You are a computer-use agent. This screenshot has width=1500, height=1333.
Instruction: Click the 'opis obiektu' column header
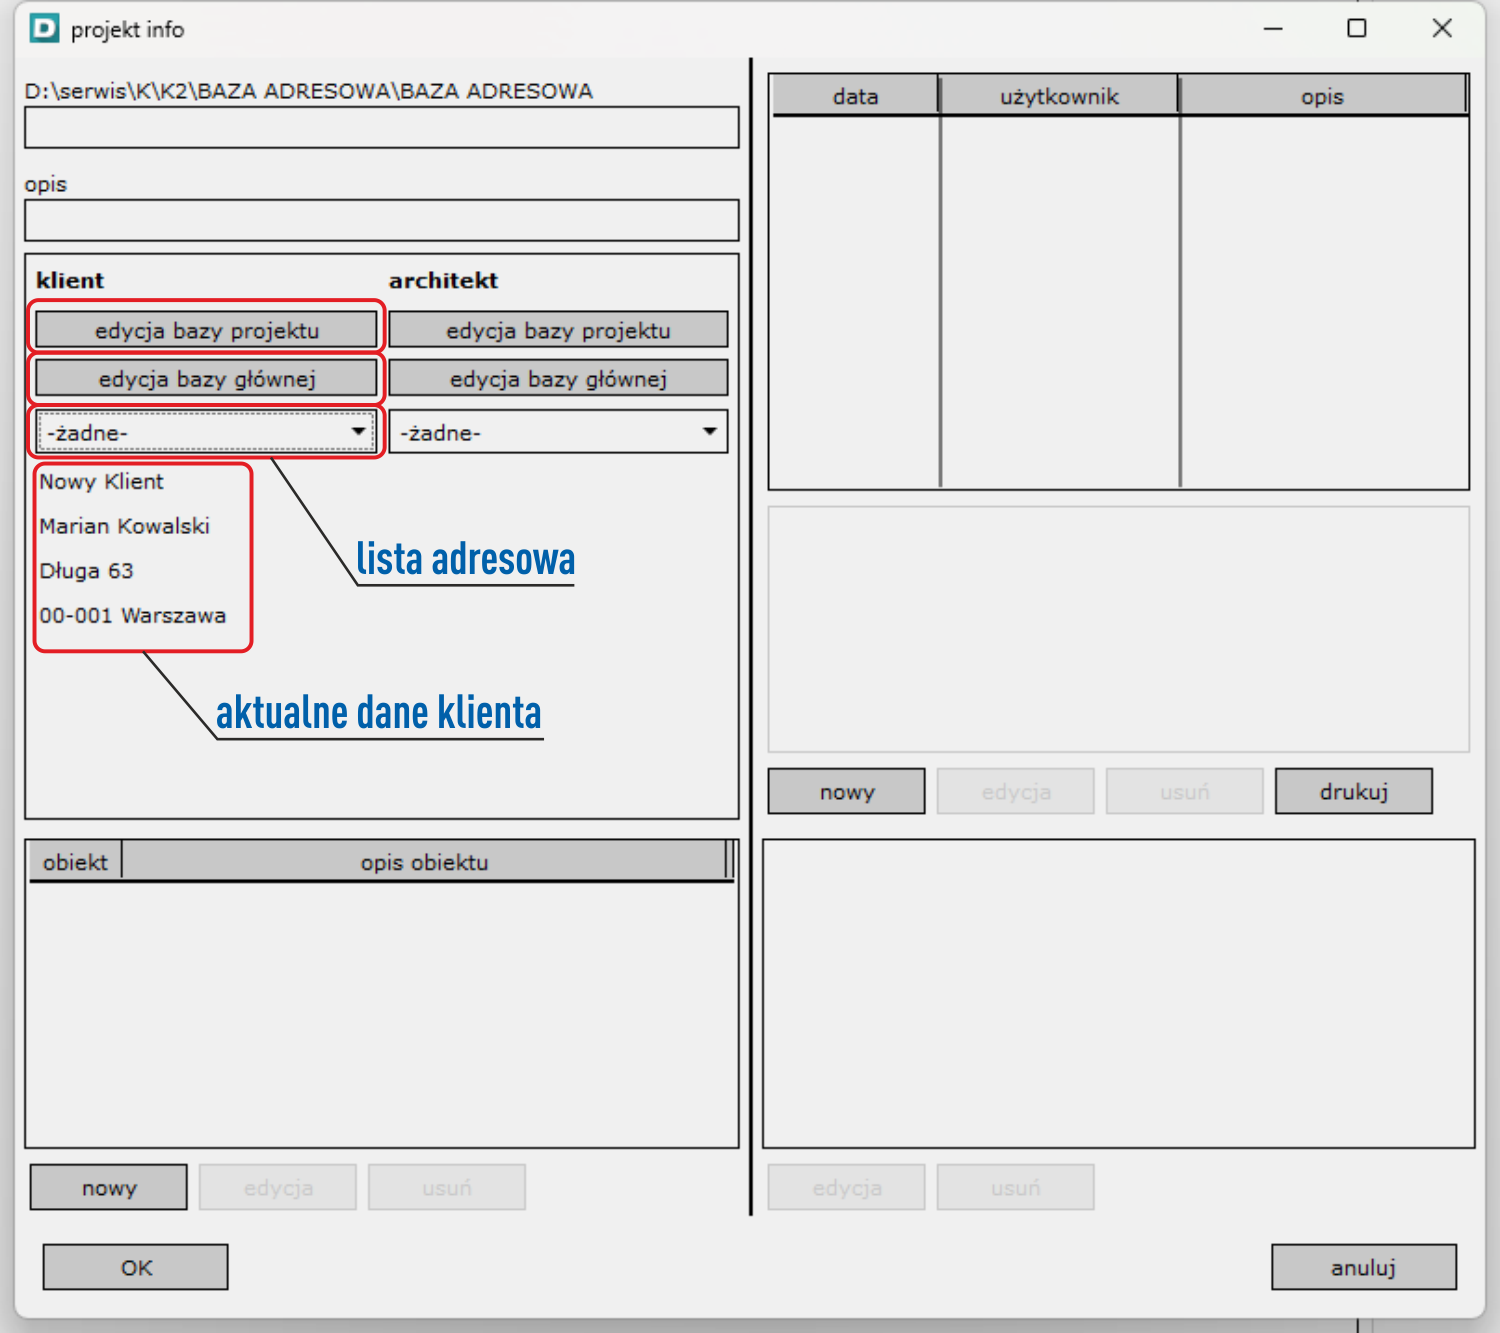coord(424,862)
